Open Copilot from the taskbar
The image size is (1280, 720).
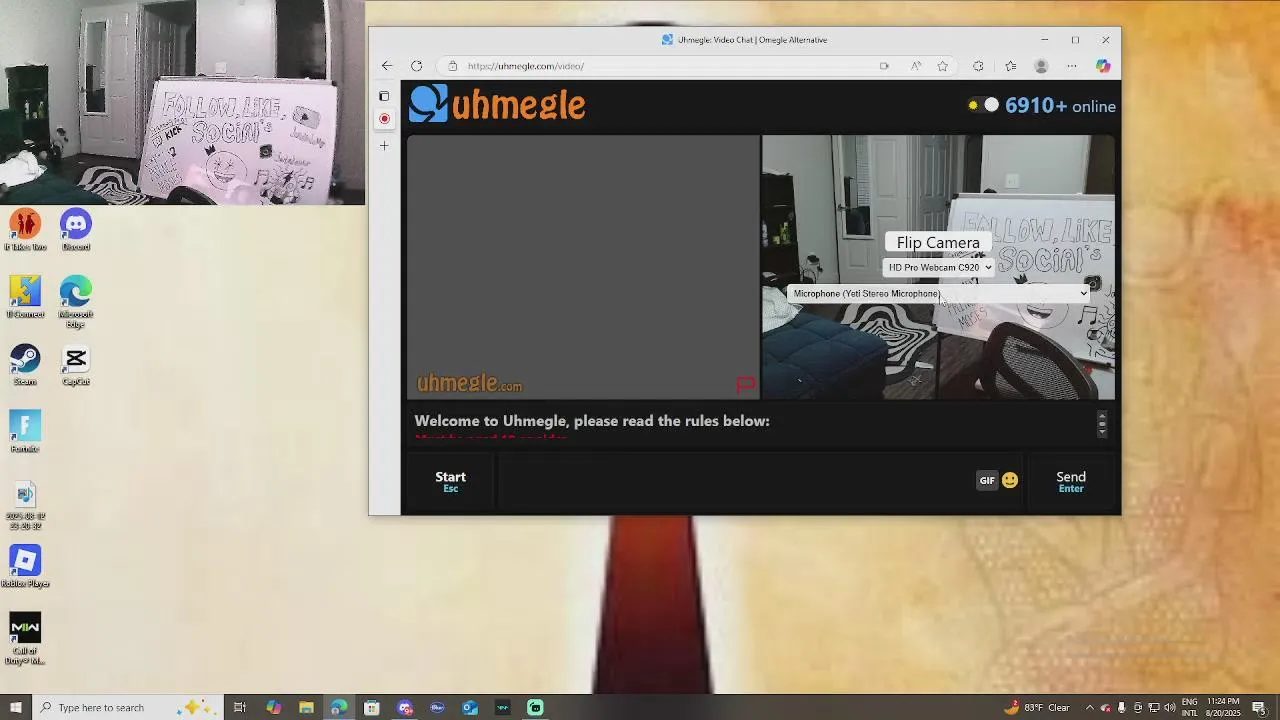[273, 707]
